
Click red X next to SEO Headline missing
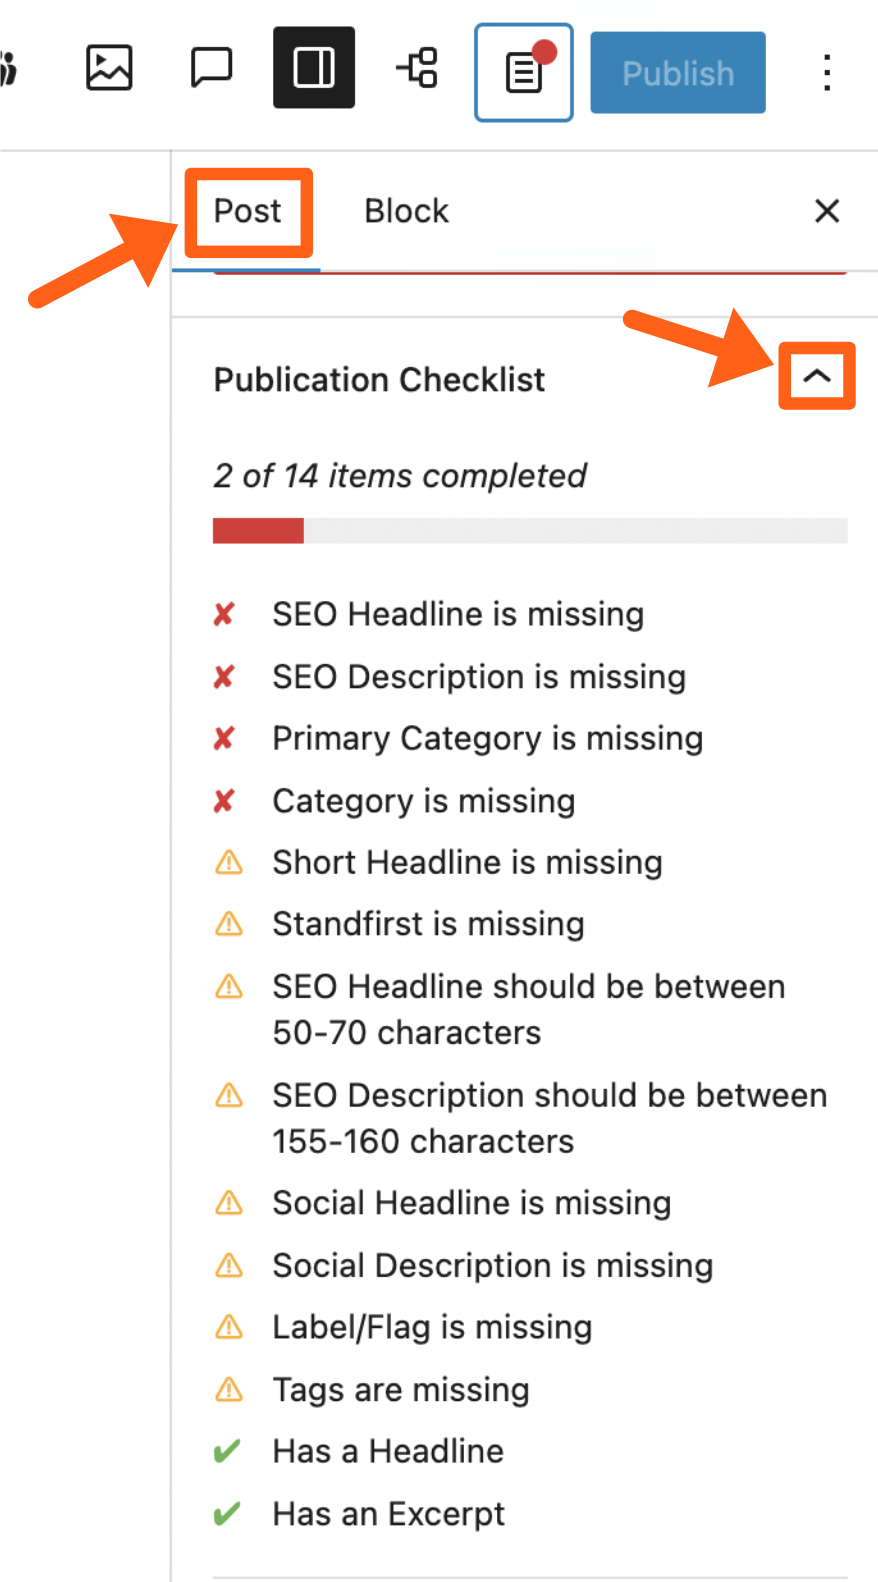coord(224,614)
